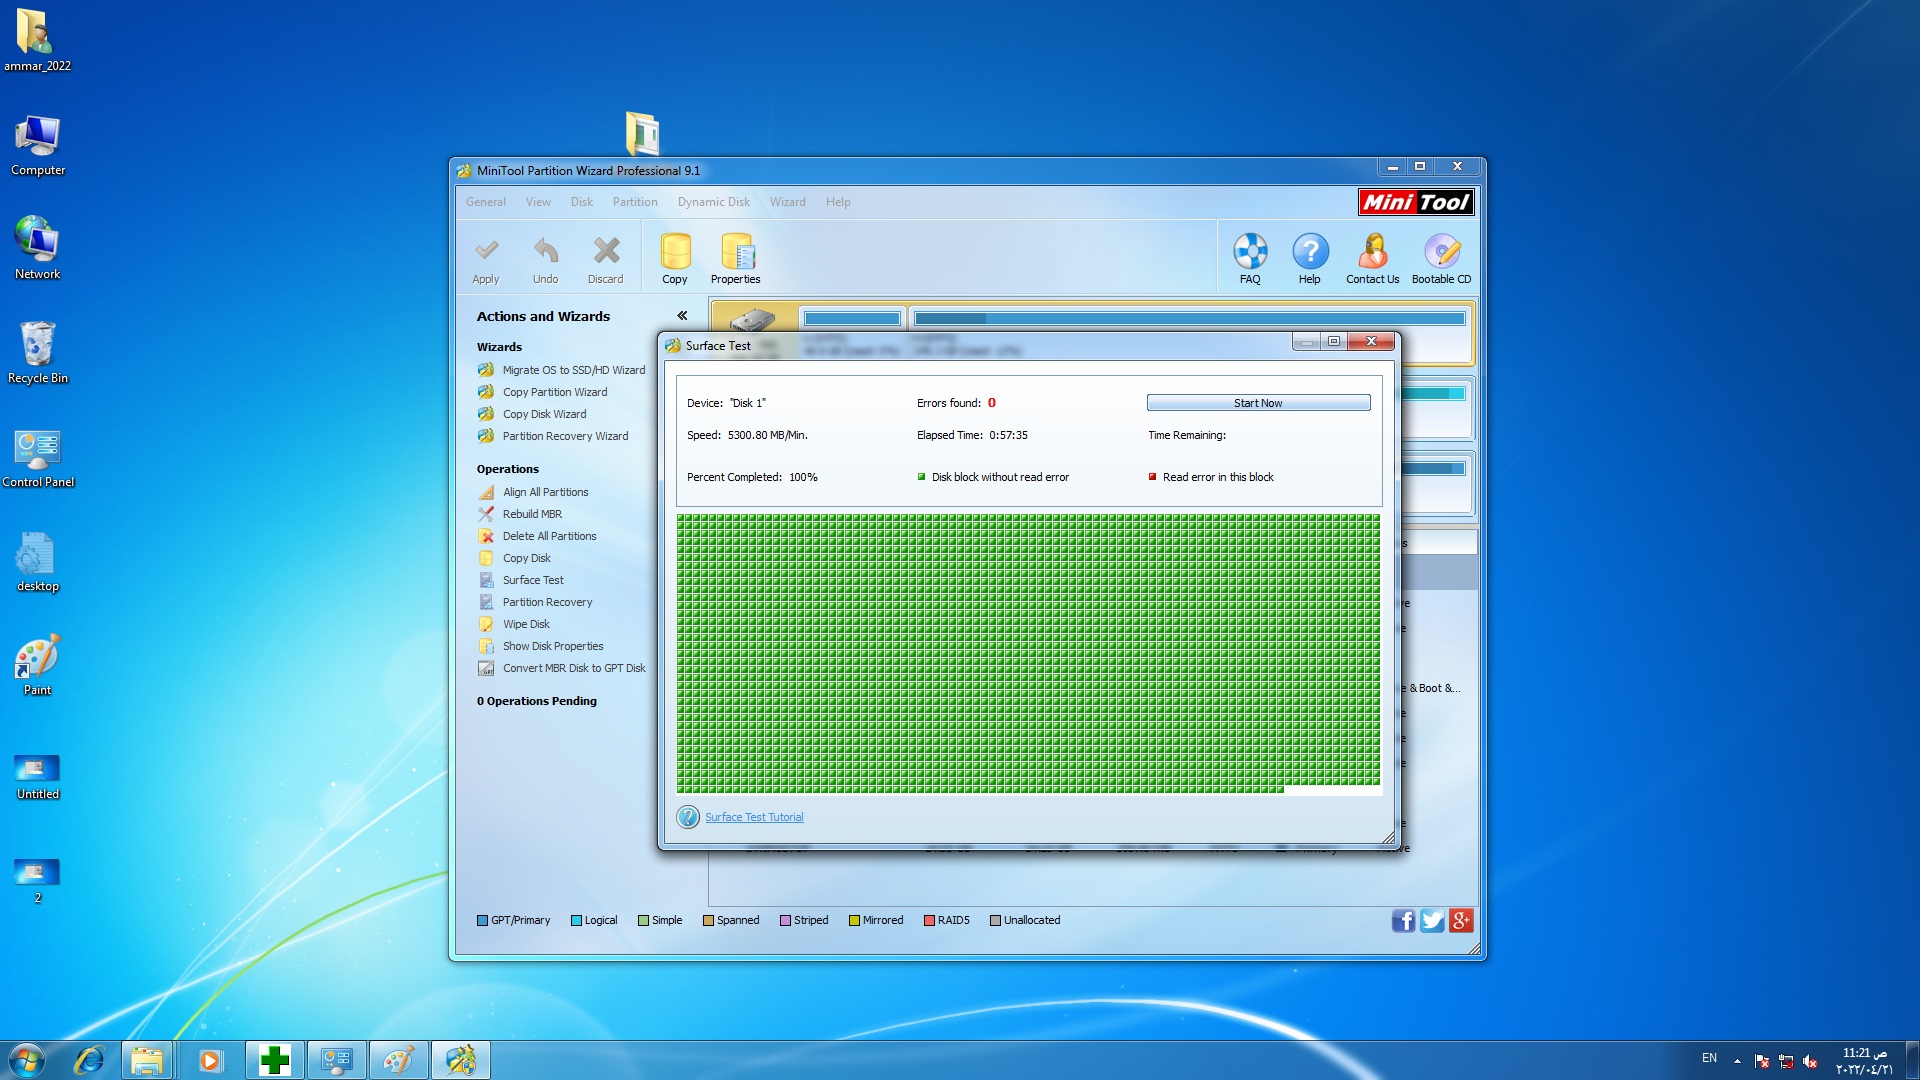This screenshot has width=1920, height=1080.
Task: Open Windows Media Player from taskbar
Action: coord(210,1060)
